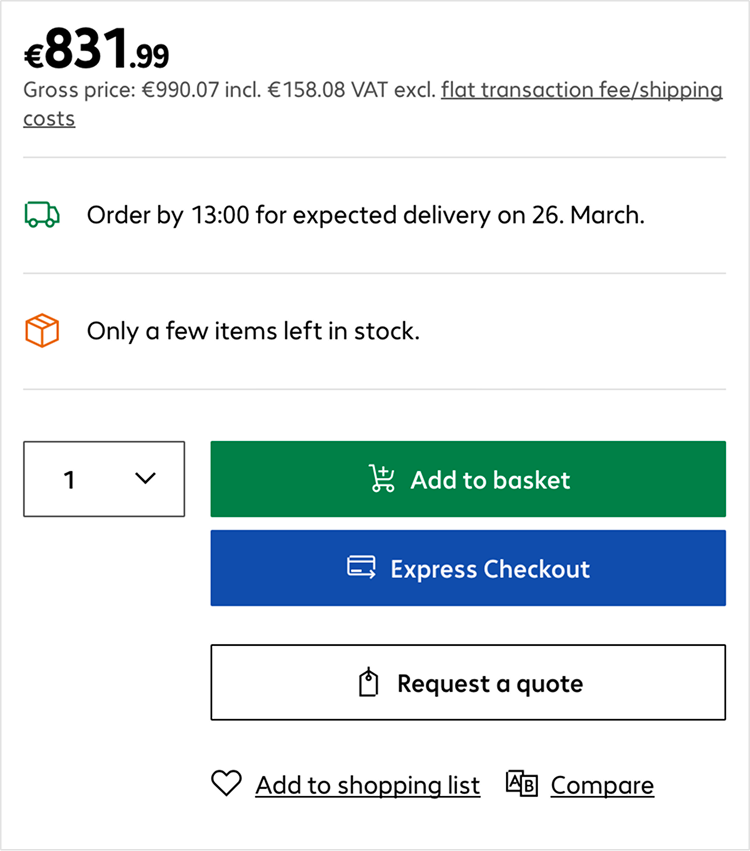
Task: Add the product to the basket
Action: (x=468, y=479)
